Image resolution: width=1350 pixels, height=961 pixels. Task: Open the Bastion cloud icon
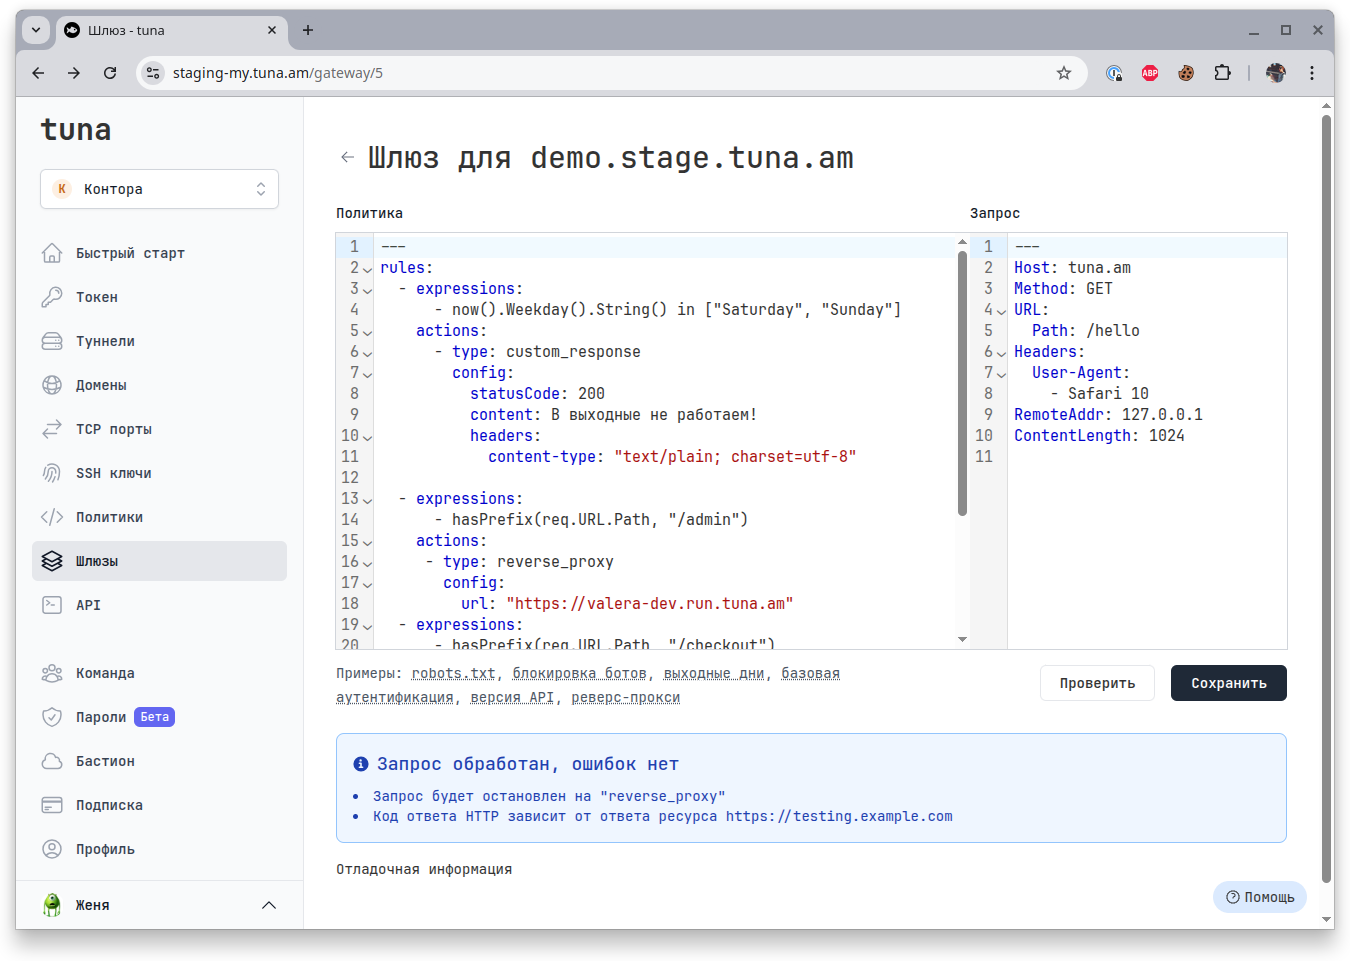[x=52, y=761]
